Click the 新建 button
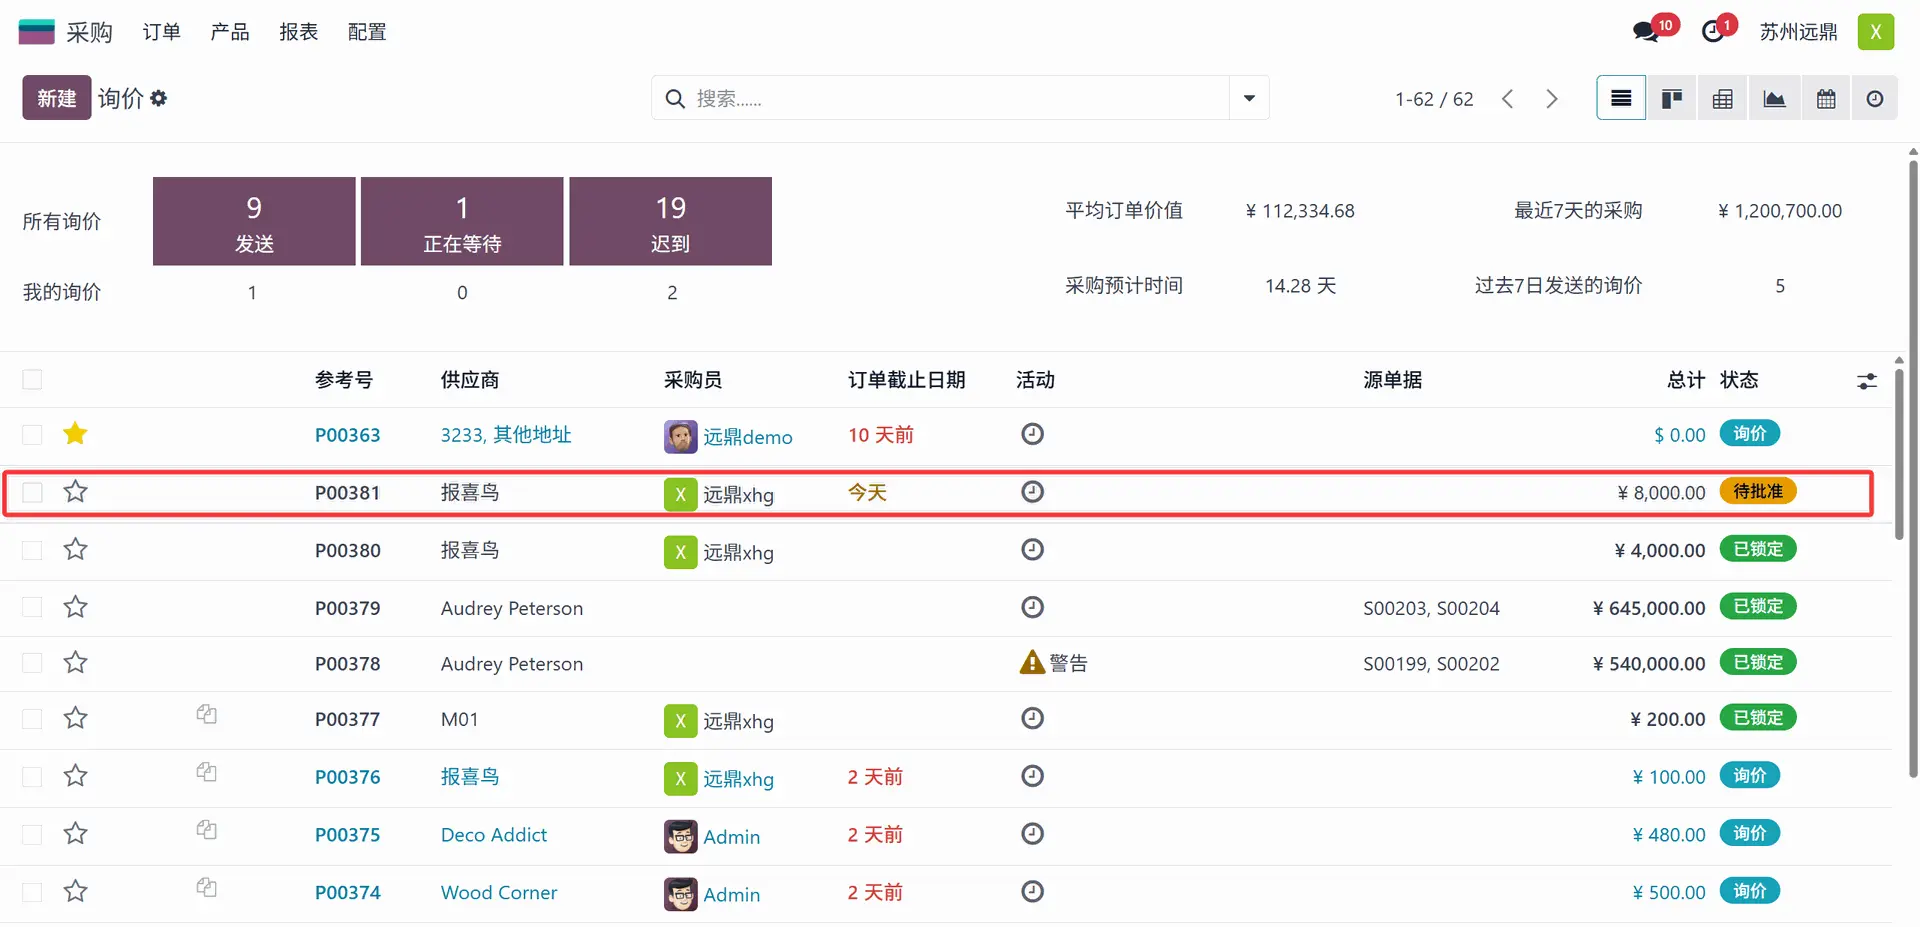The height and width of the screenshot is (927, 1920). [56, 98]
